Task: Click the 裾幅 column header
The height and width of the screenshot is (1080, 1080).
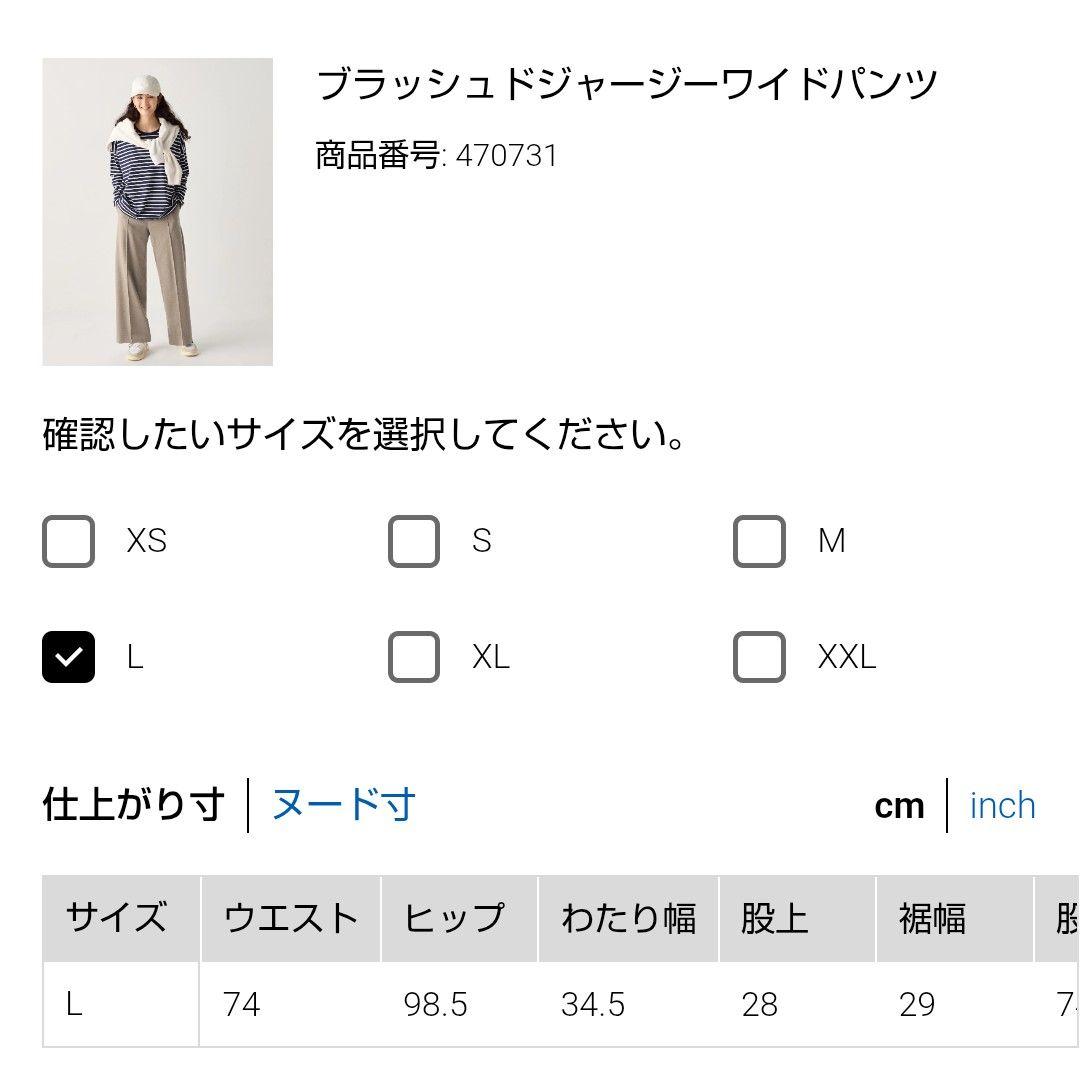Action: click(x=932, y=918)
